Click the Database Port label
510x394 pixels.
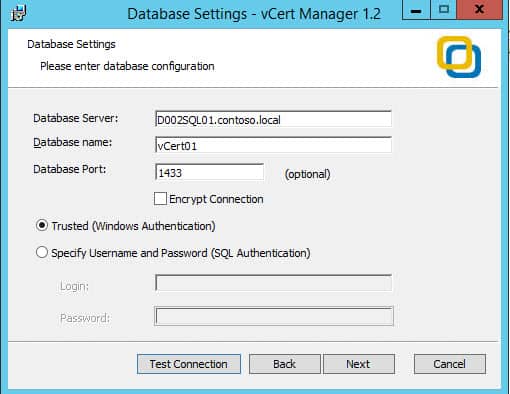coord(70,169)
